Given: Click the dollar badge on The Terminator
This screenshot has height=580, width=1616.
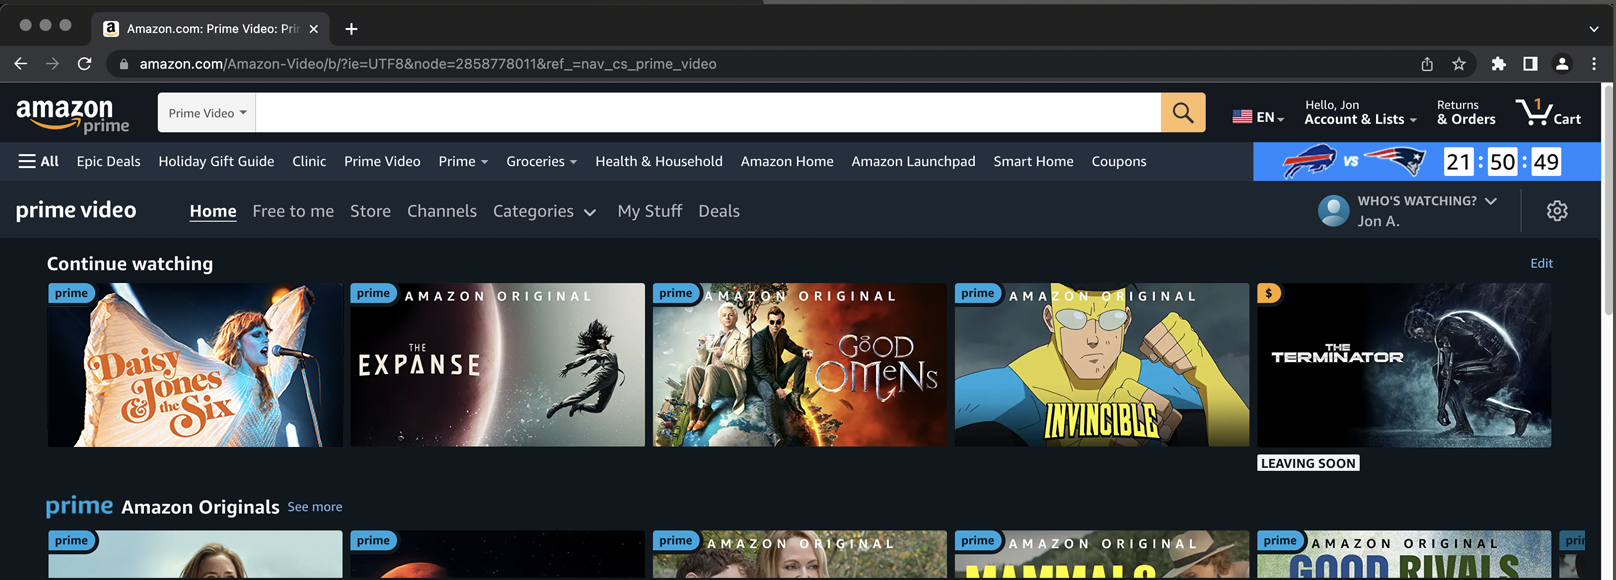Looking at the screenshot, I should [1269, 293].
